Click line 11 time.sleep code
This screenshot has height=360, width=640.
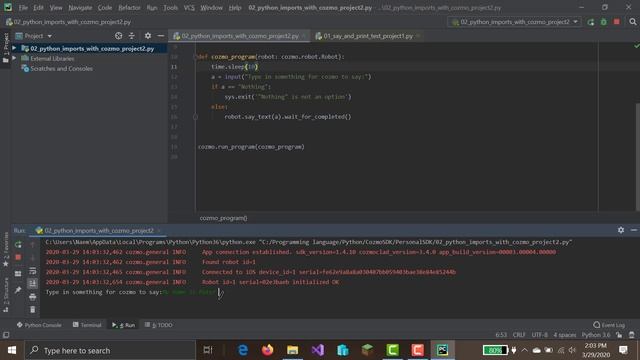(x=235, y=67)
